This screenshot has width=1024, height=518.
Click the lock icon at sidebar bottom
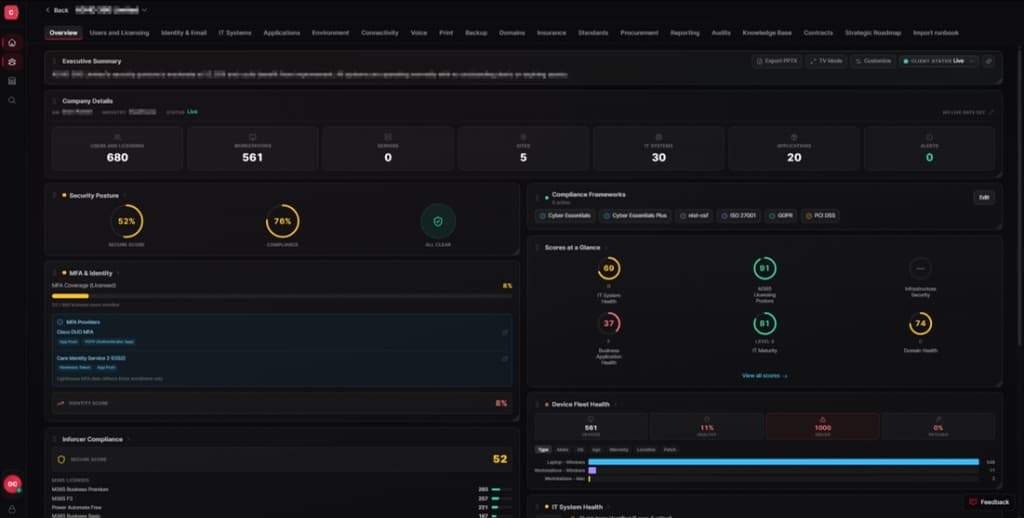coord(12,510)
